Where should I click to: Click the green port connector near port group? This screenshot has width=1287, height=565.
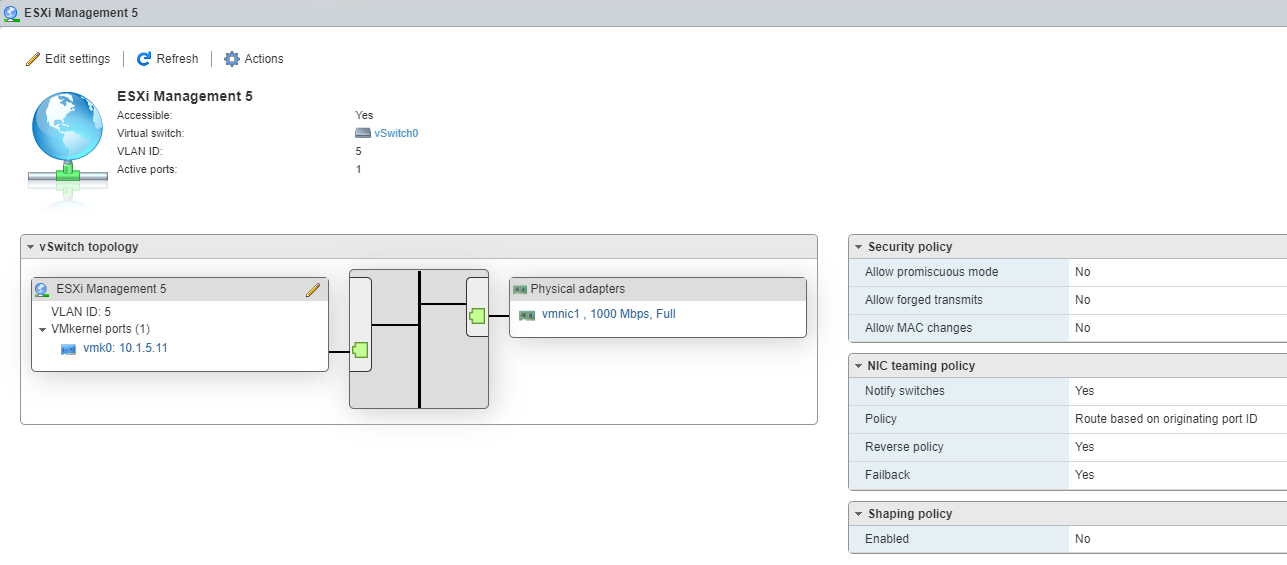360,350
